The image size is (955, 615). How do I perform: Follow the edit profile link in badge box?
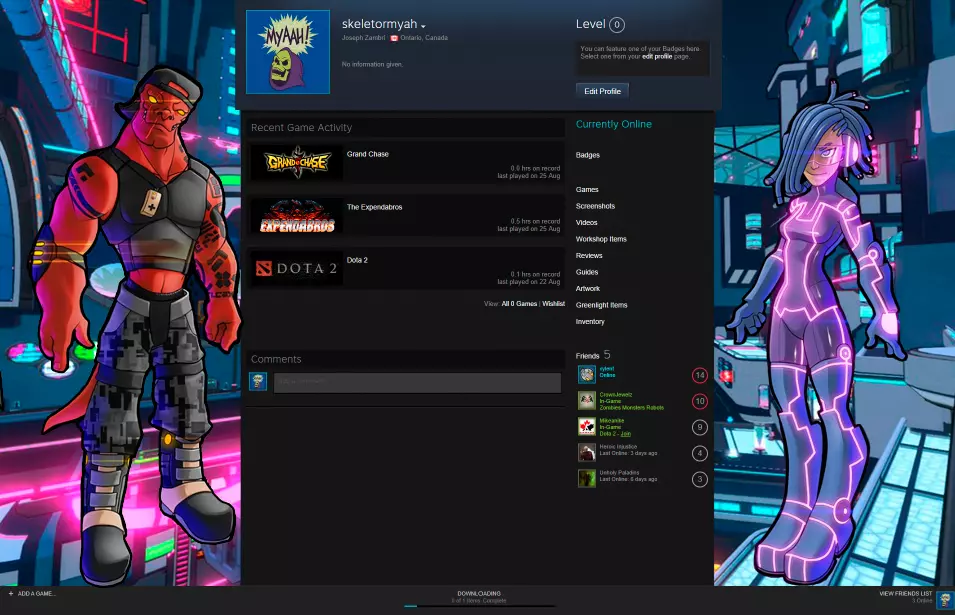pos(657,57)
